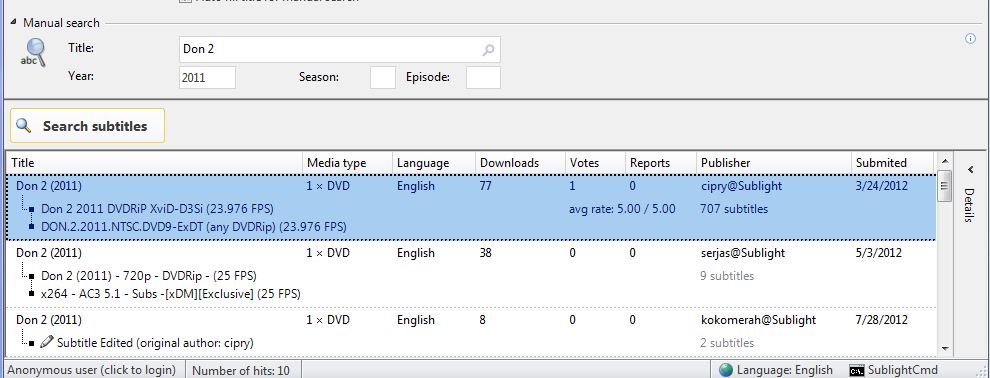
Task: Sort by the Submited column header
Action: (x=893, y=163)
